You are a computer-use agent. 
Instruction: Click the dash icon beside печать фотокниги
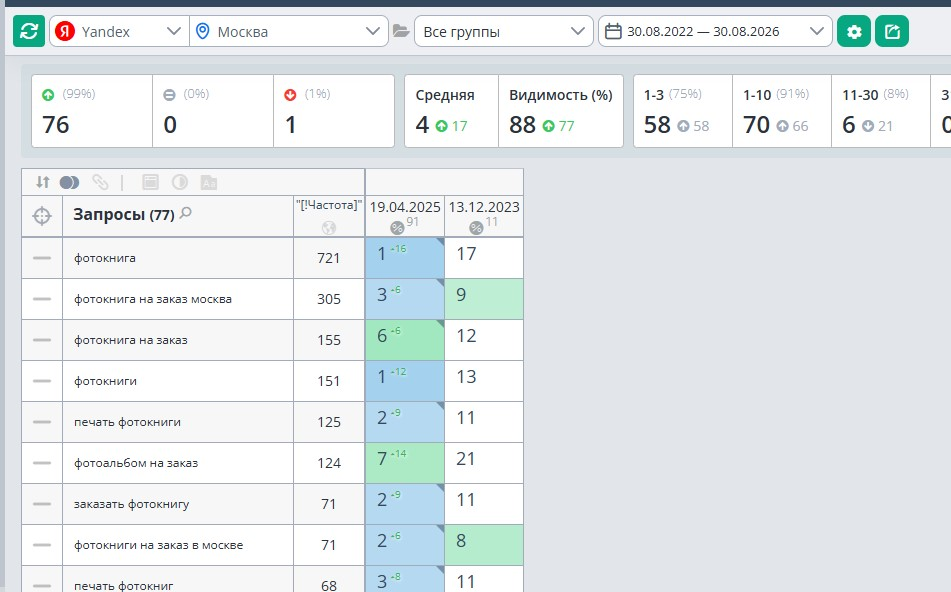tap(42, 422)
